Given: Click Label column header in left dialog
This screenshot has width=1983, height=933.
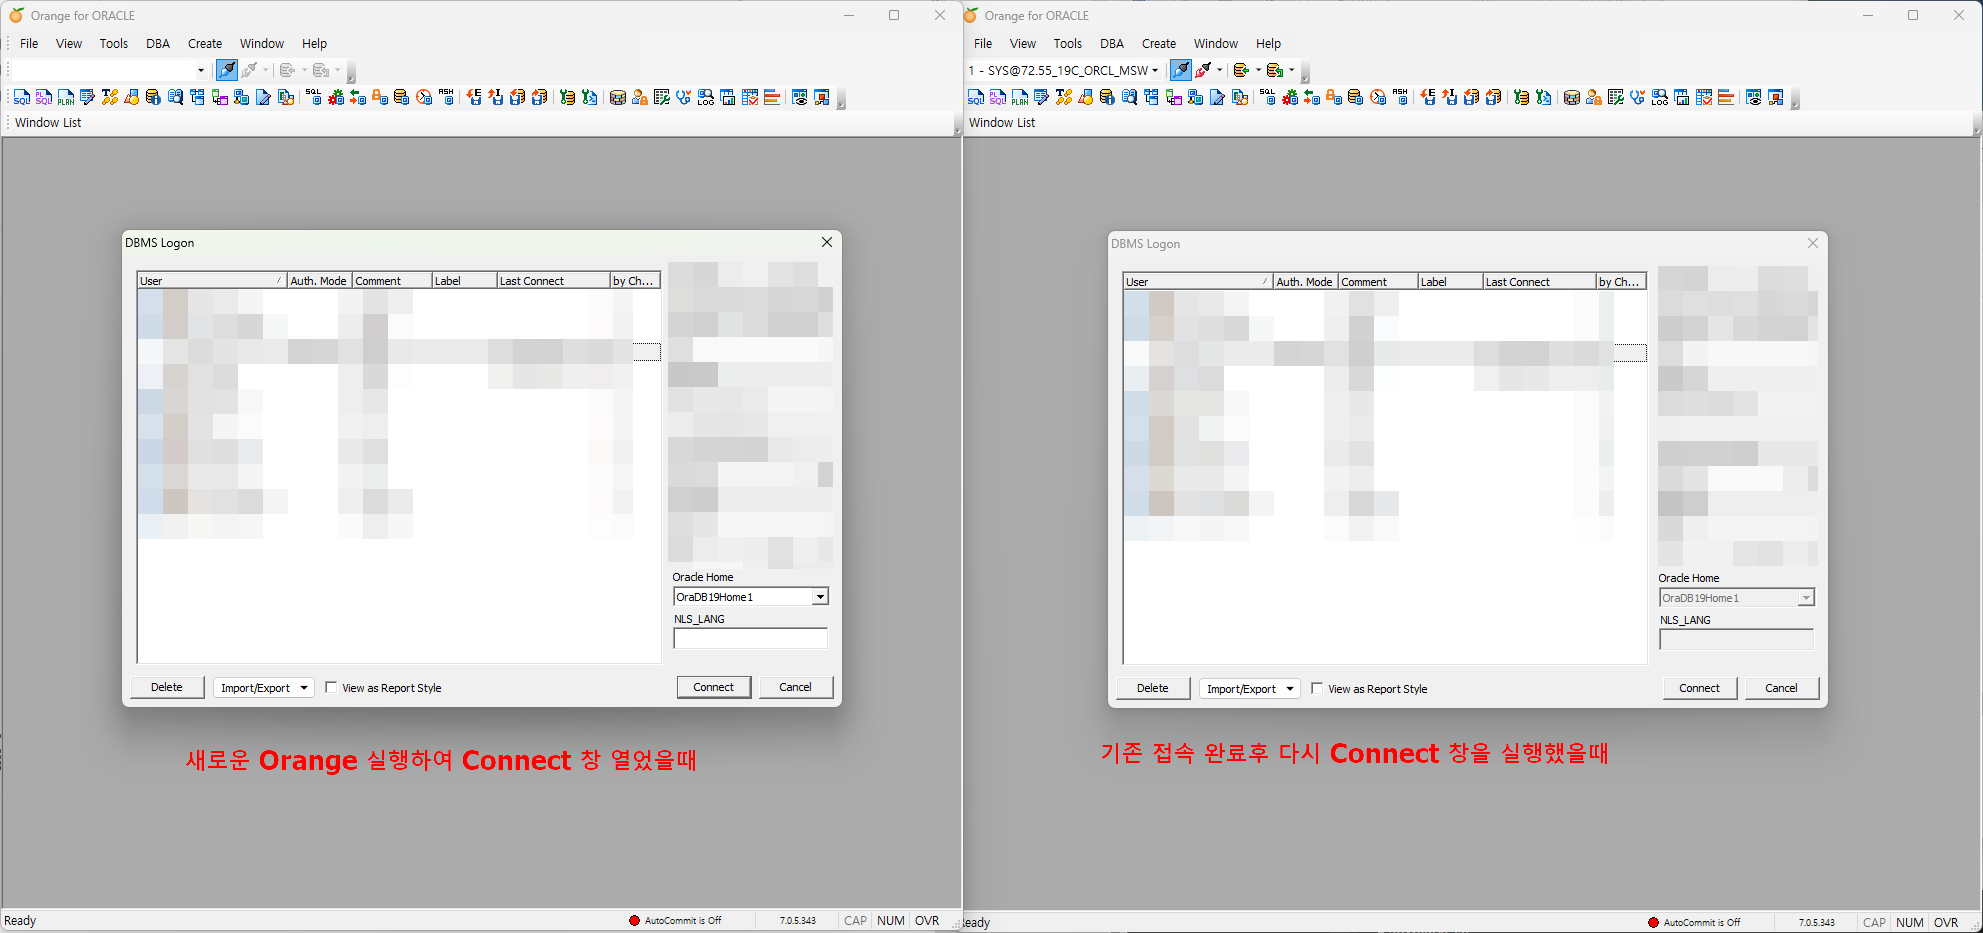Looking at the screenshot, I should coord(464,281).
